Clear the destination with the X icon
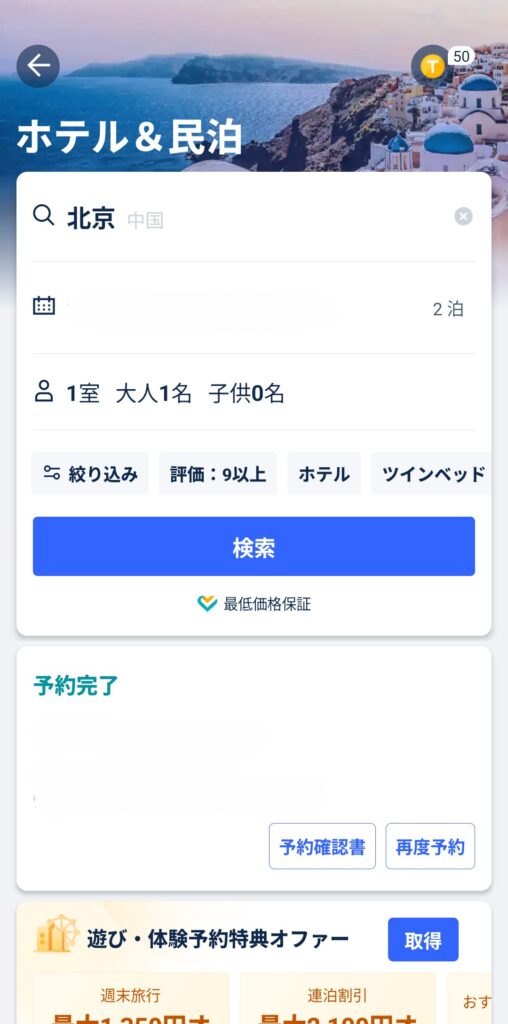This screenshot has width=508, height=1024. click(x=464, y=216)
